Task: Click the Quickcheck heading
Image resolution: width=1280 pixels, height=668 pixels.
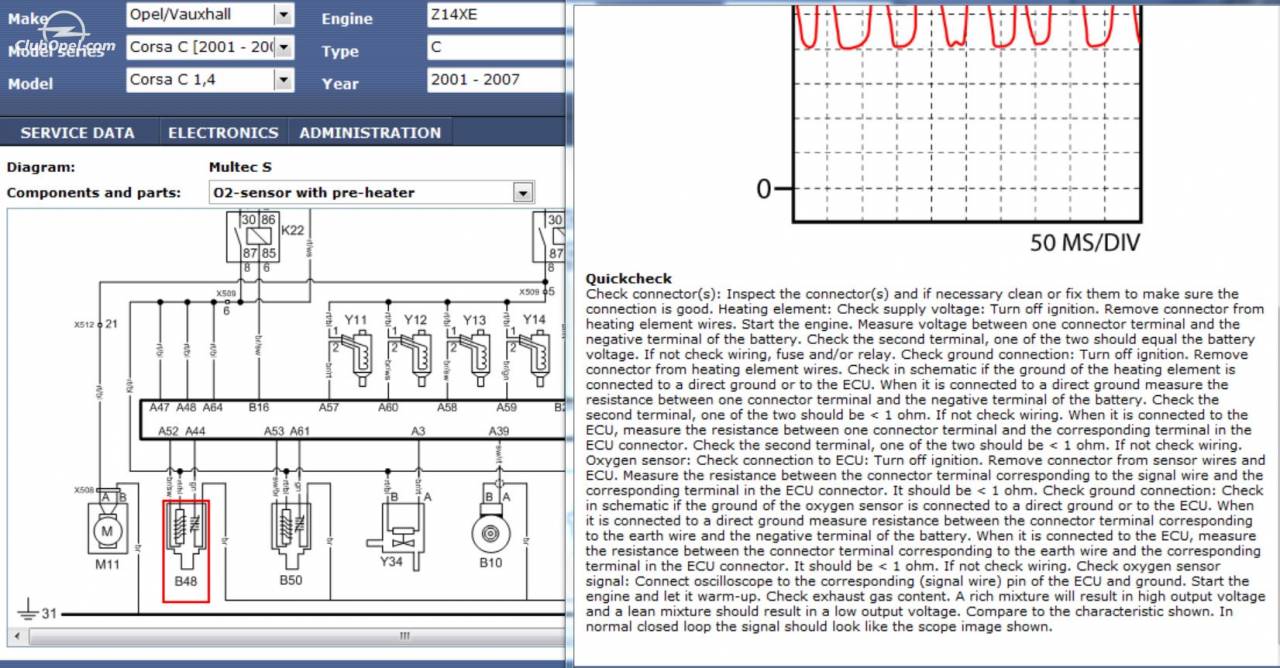Action: [629, 279]
